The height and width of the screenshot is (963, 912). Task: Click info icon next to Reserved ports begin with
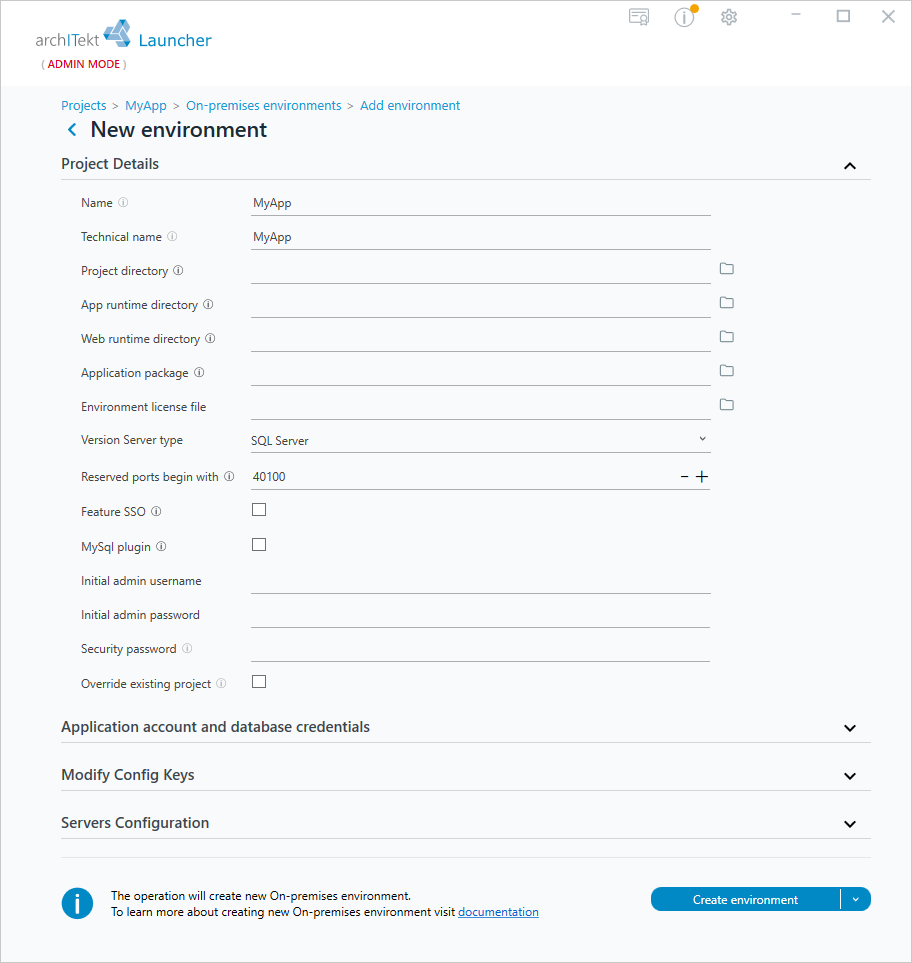tap(229, 477)
